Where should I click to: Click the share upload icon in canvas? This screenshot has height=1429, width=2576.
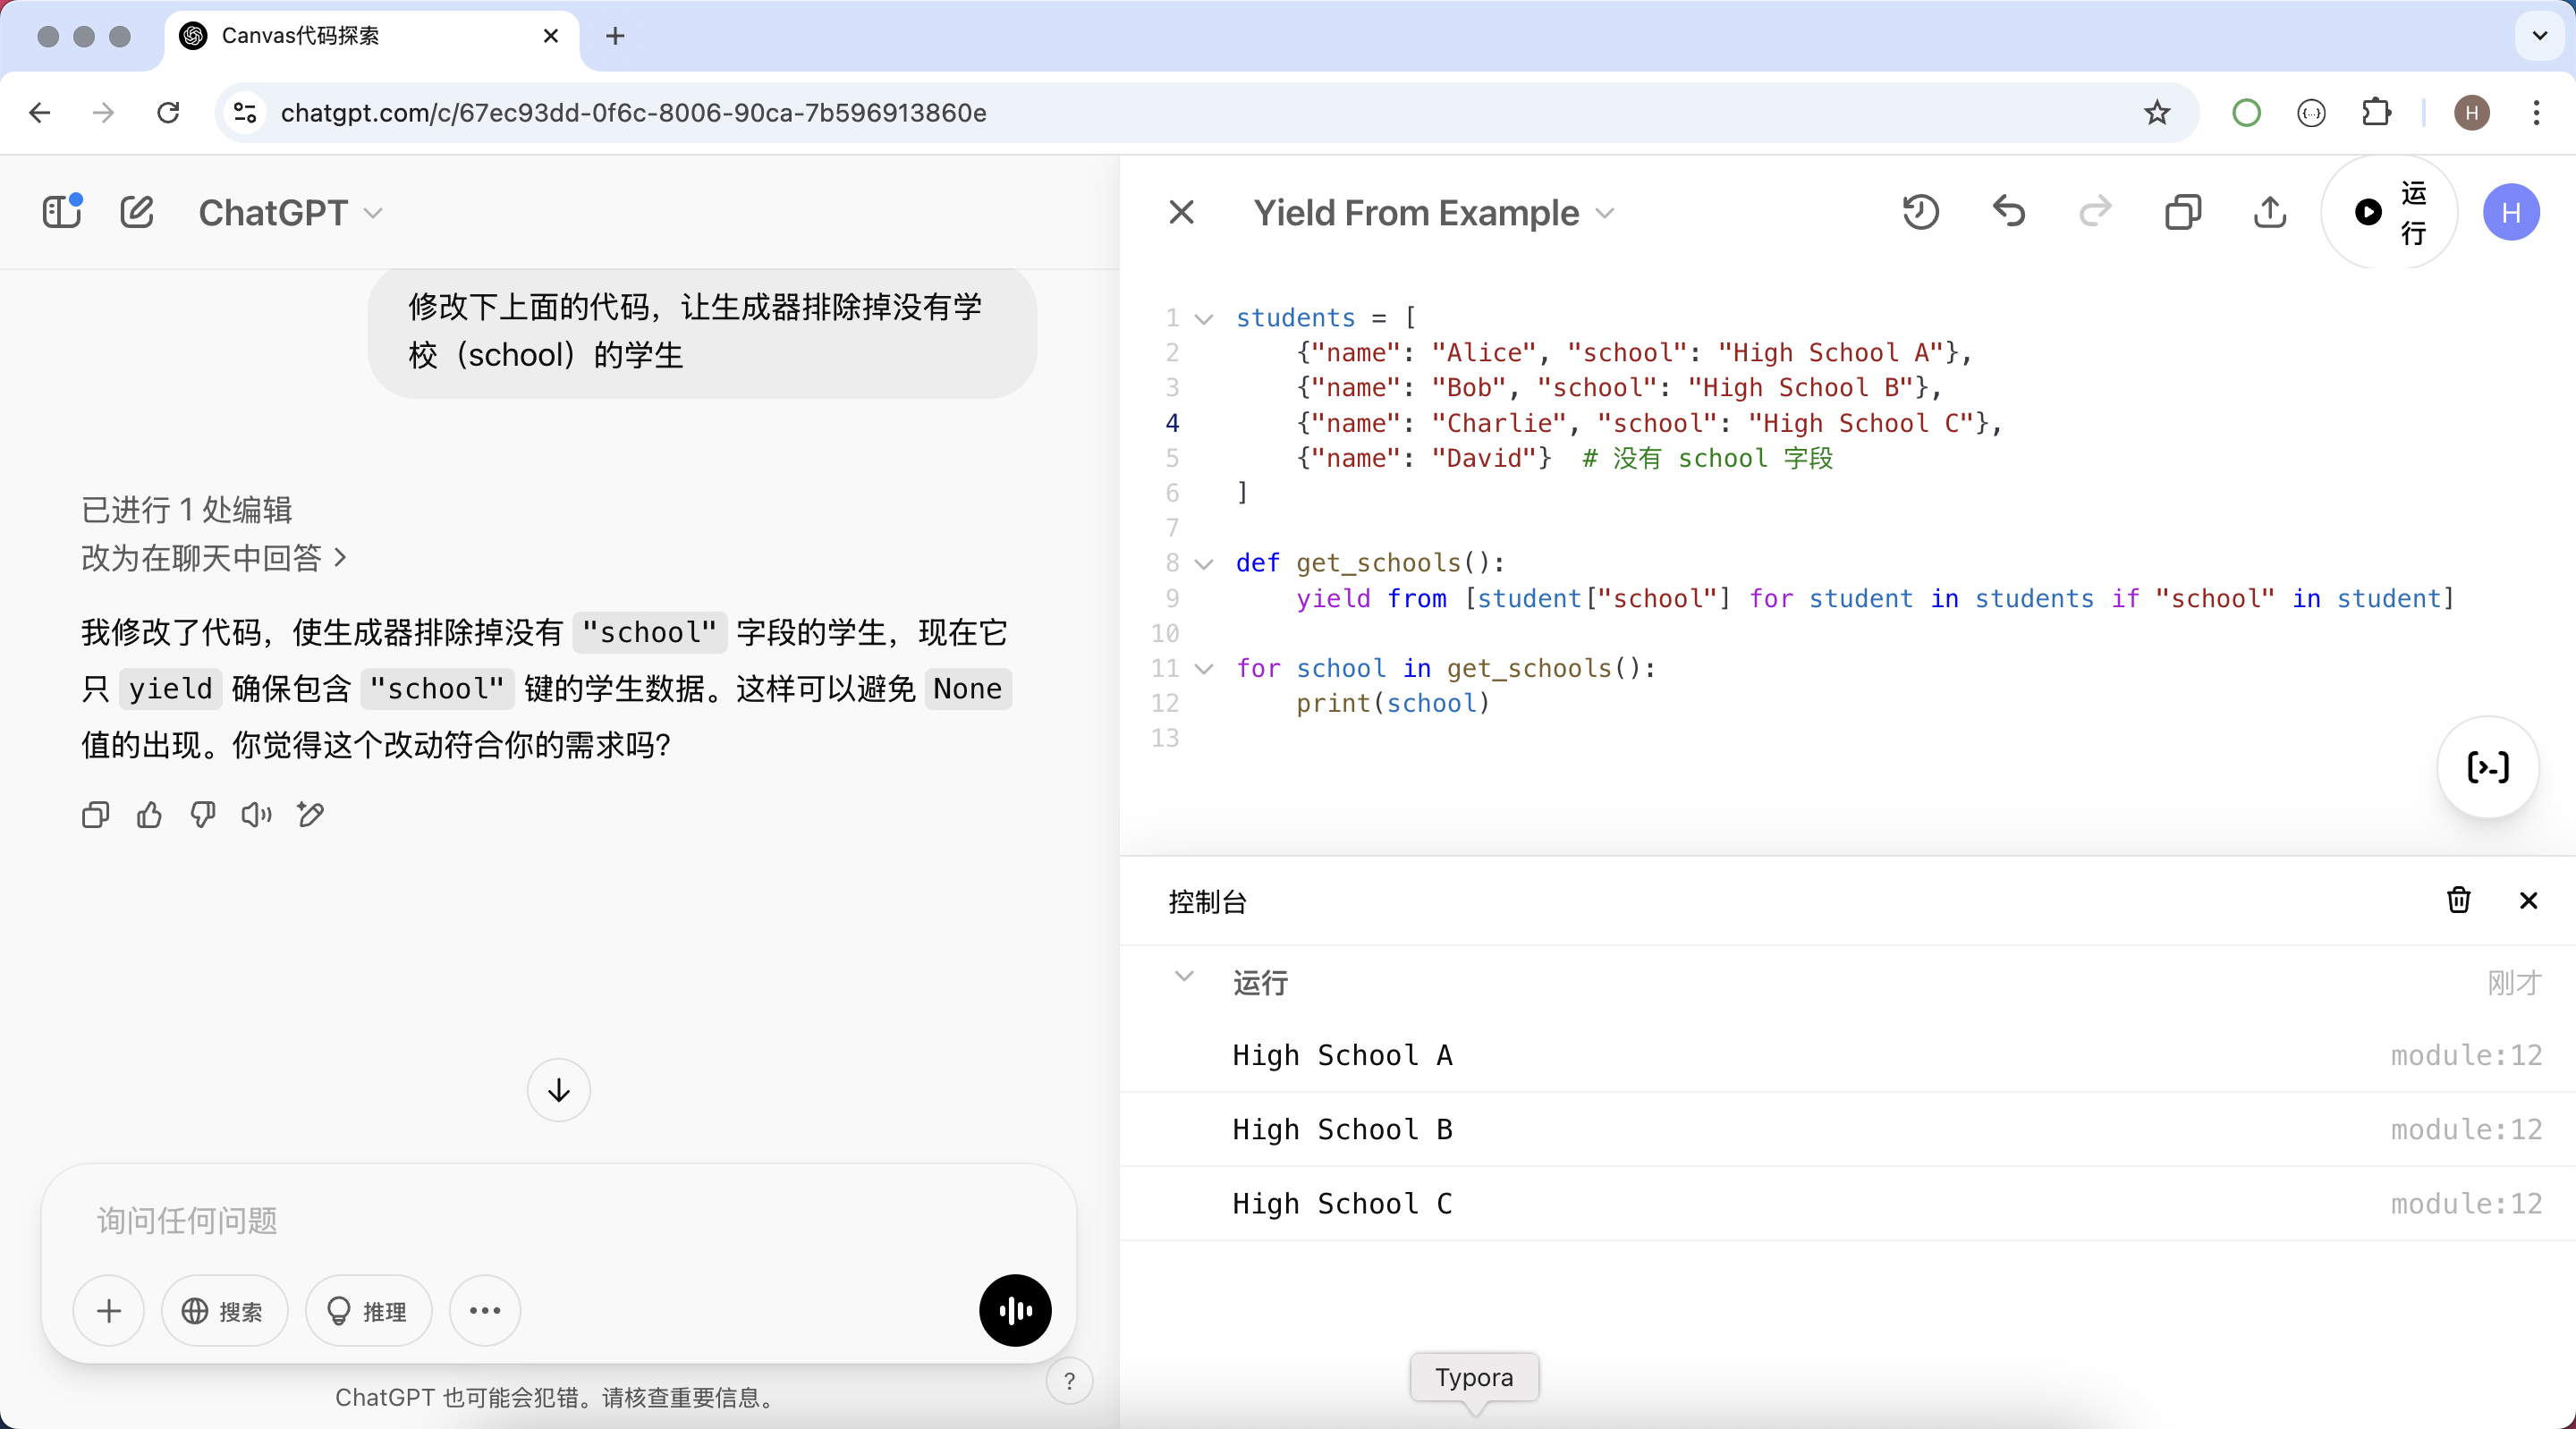click(x=2270, y=212)
